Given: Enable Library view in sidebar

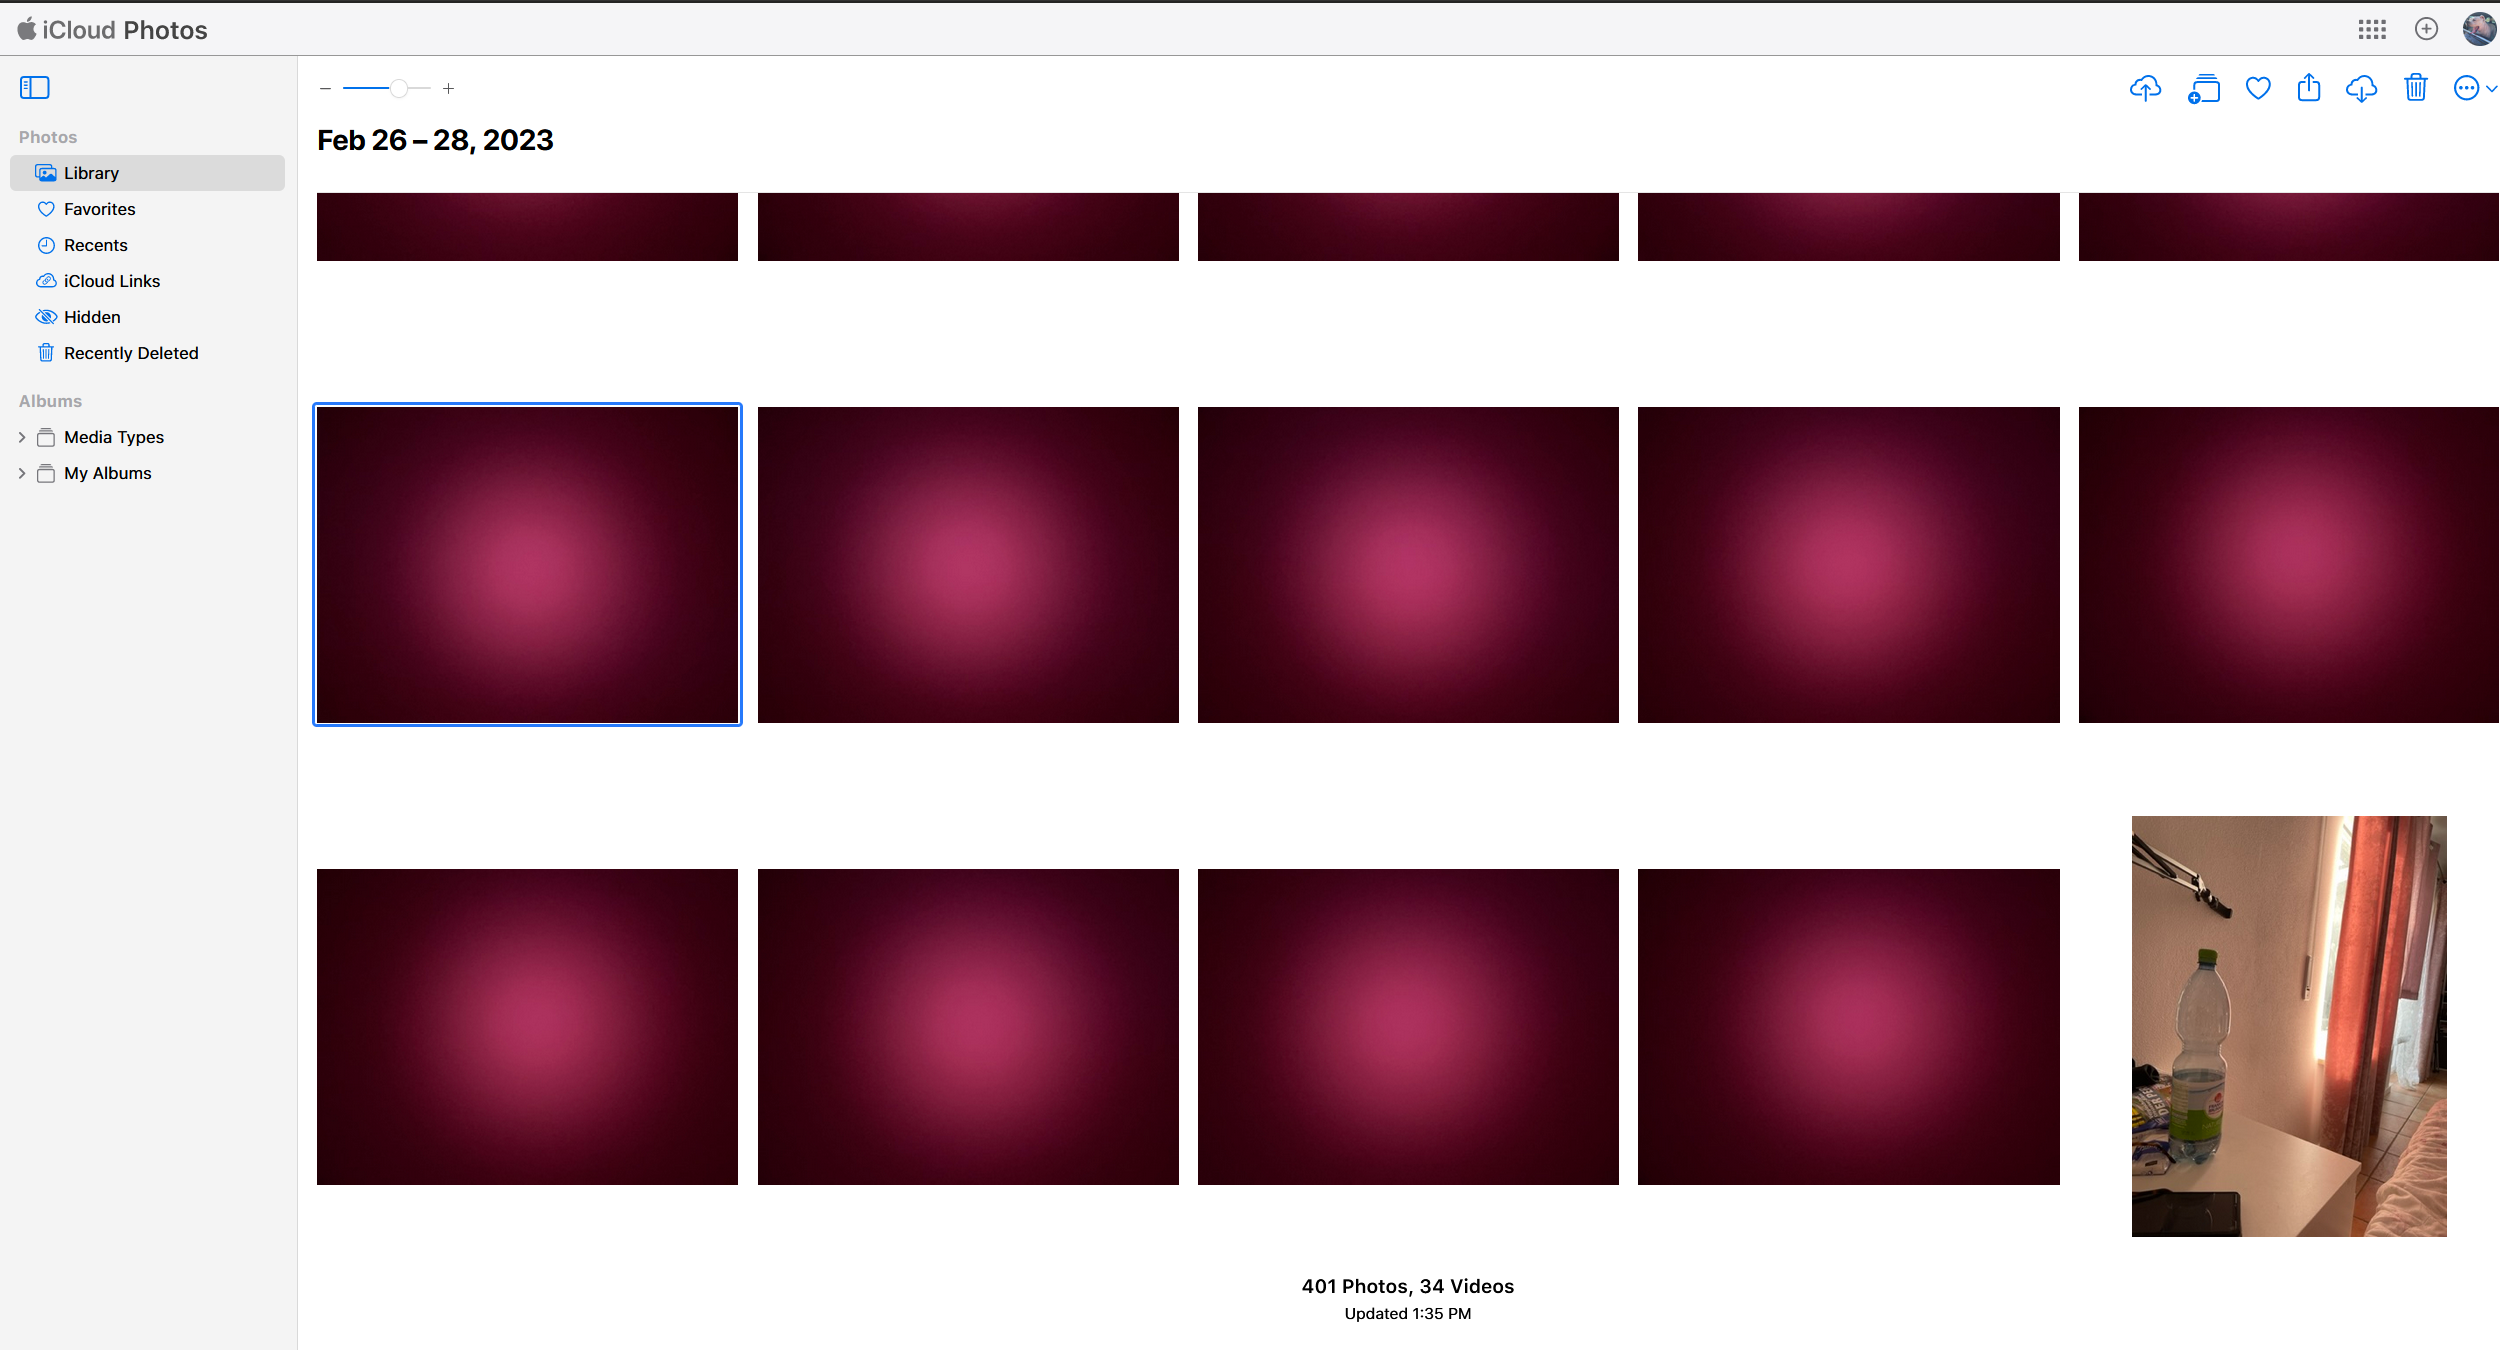Looking at the screenshot, I should 91,173.
